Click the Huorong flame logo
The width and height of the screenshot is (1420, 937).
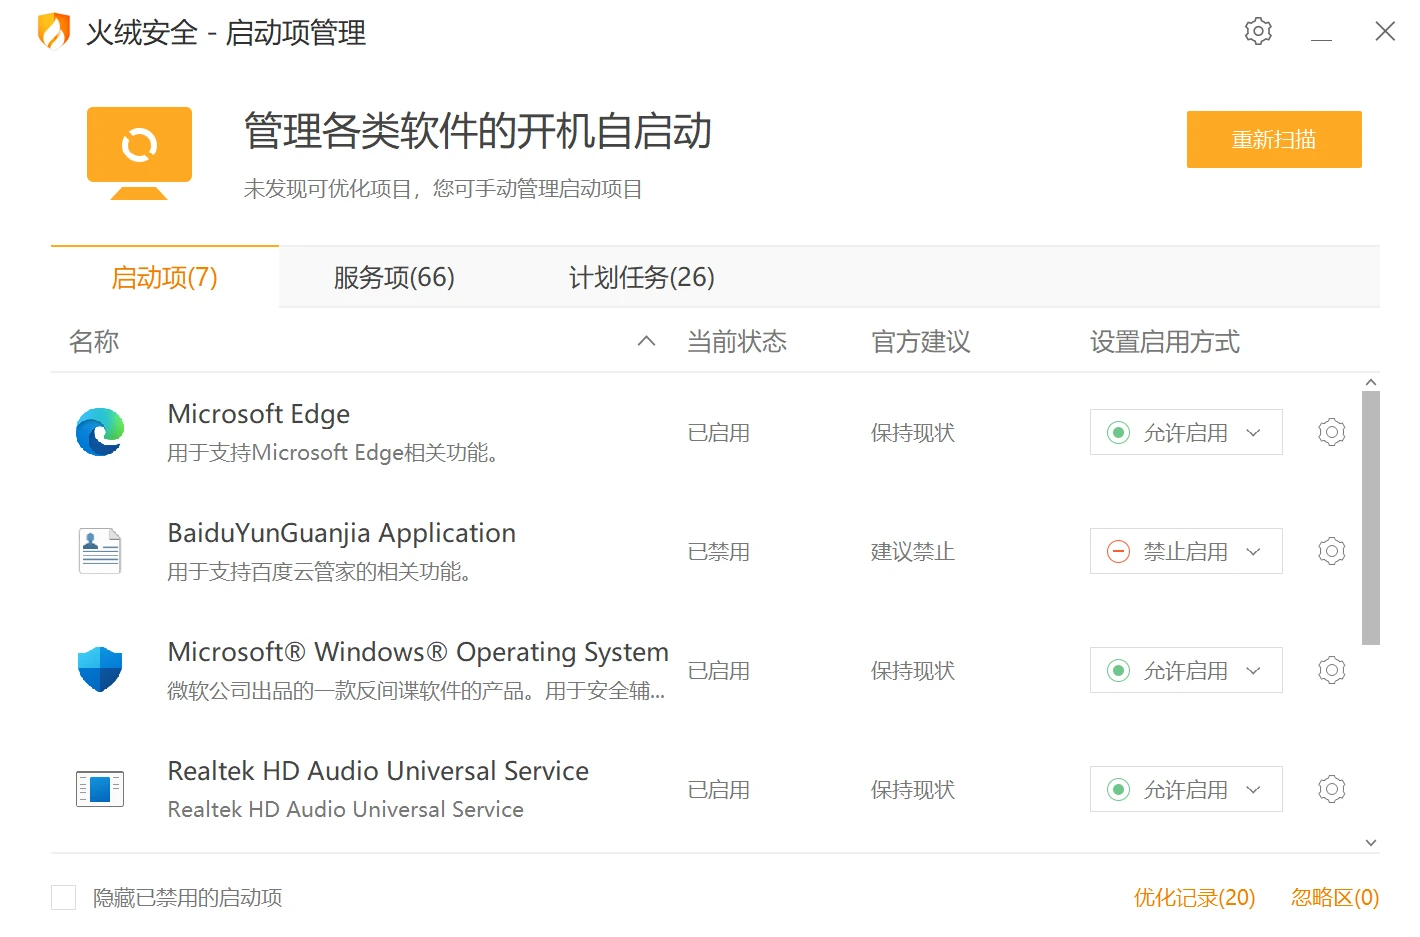tap(54, 31)
